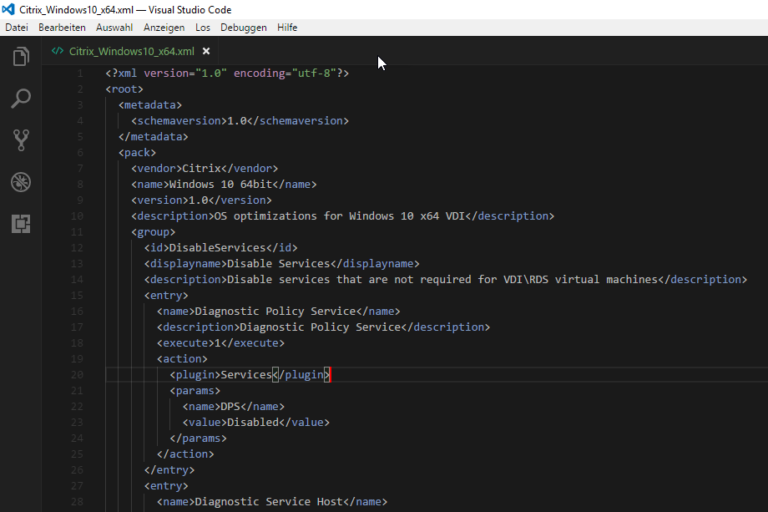Open the Debug view in the activity bar
The image size is (768, 512).
[21, 182]
